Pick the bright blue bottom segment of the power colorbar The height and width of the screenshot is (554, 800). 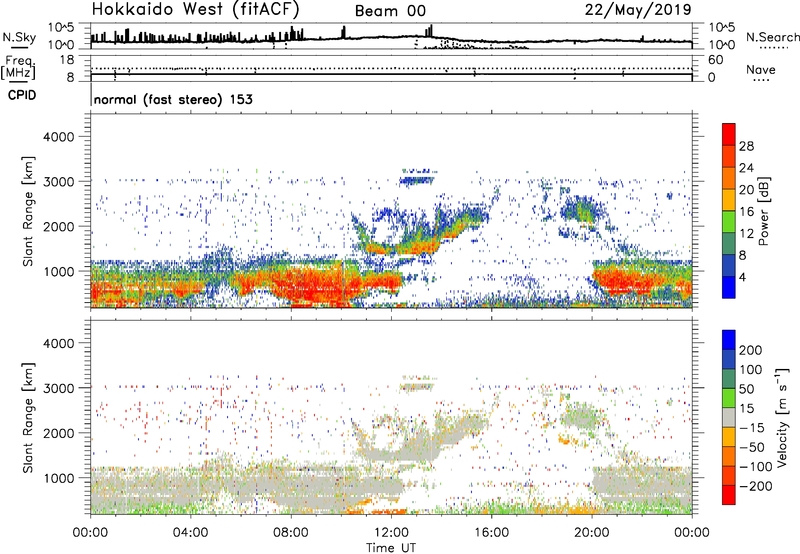coord(729,288)
